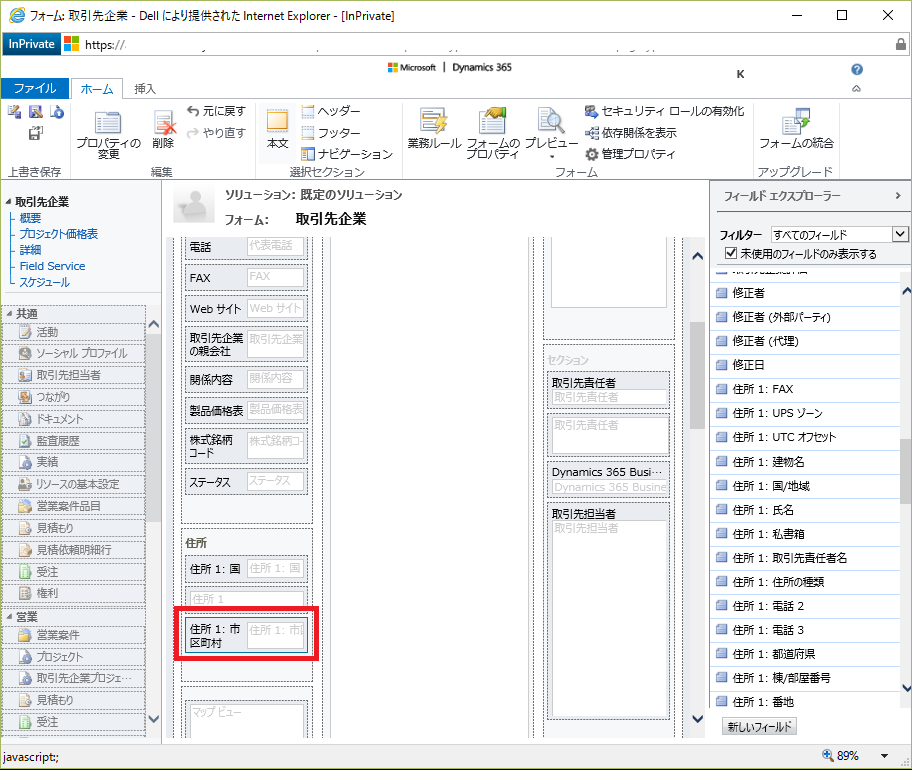Select the 株式銘柄コード field
912x770 pixels.
(x=246, y=446)
